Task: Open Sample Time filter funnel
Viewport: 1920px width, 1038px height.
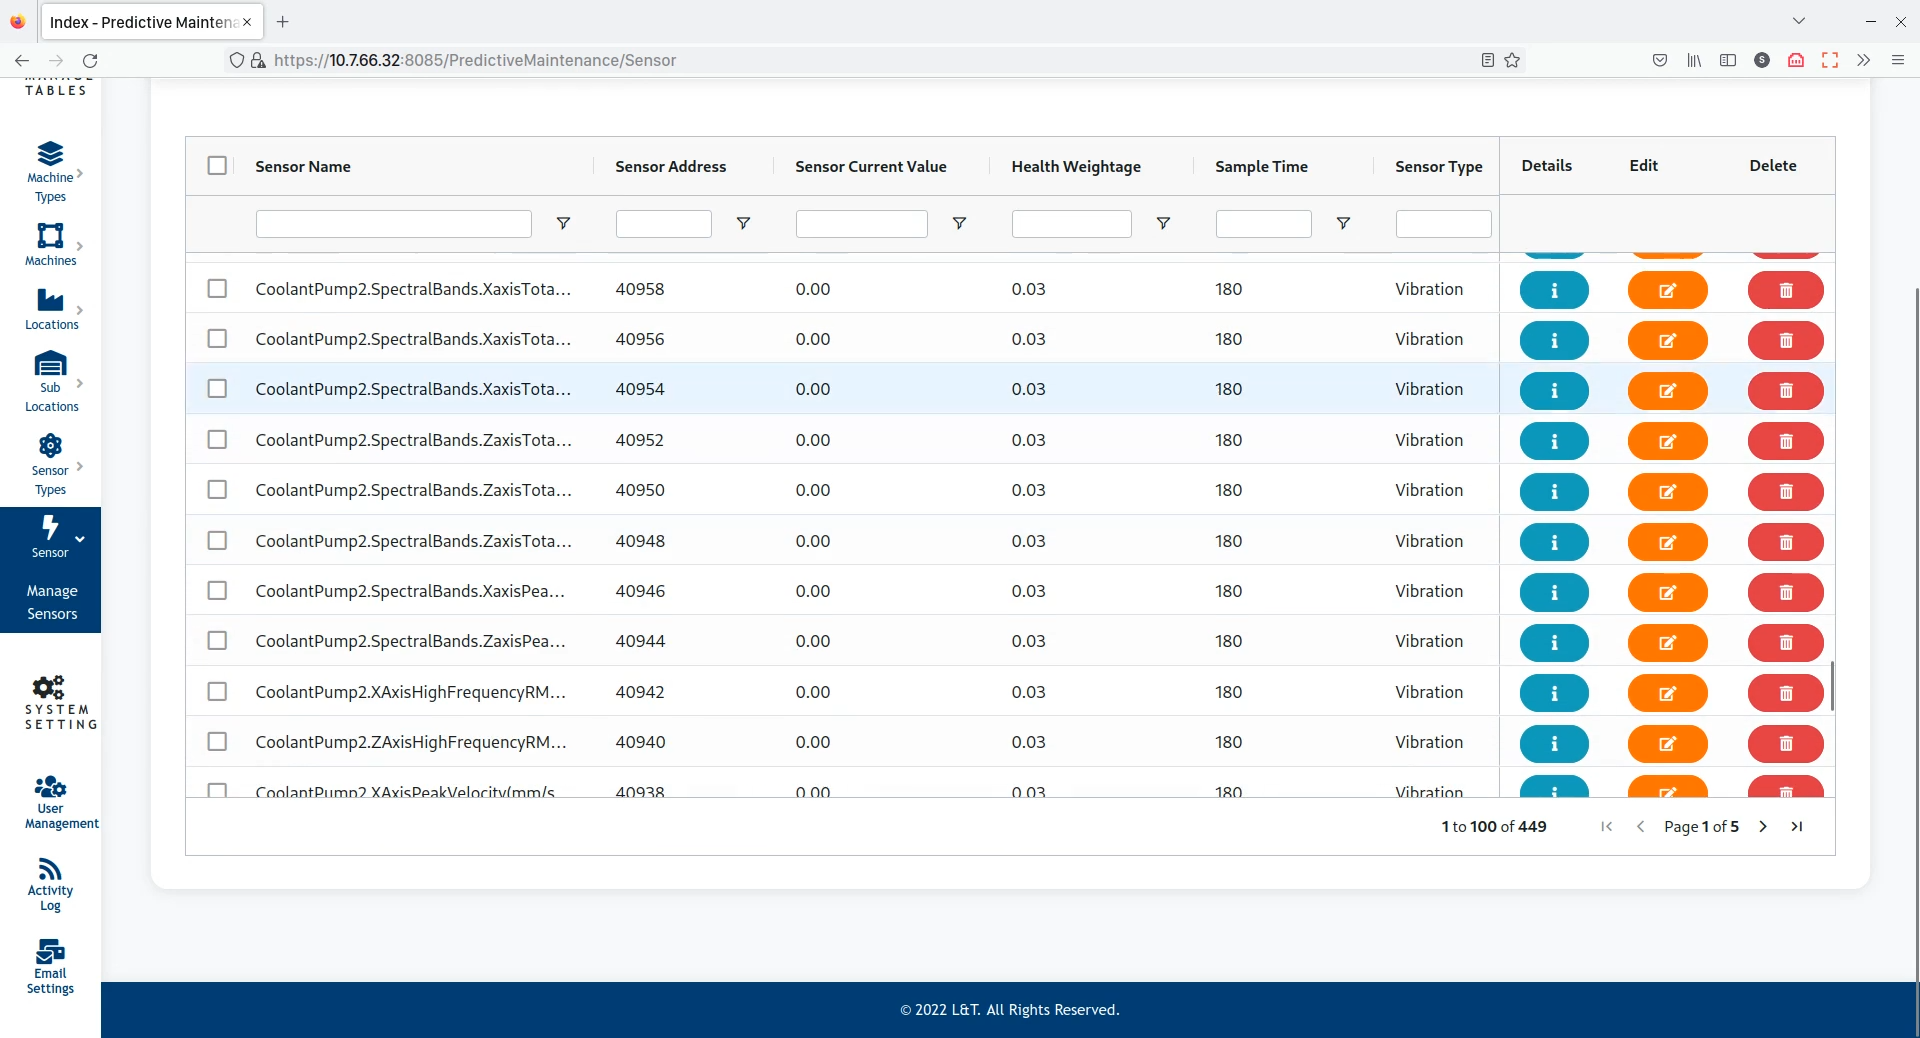Action: [1343, 223]
